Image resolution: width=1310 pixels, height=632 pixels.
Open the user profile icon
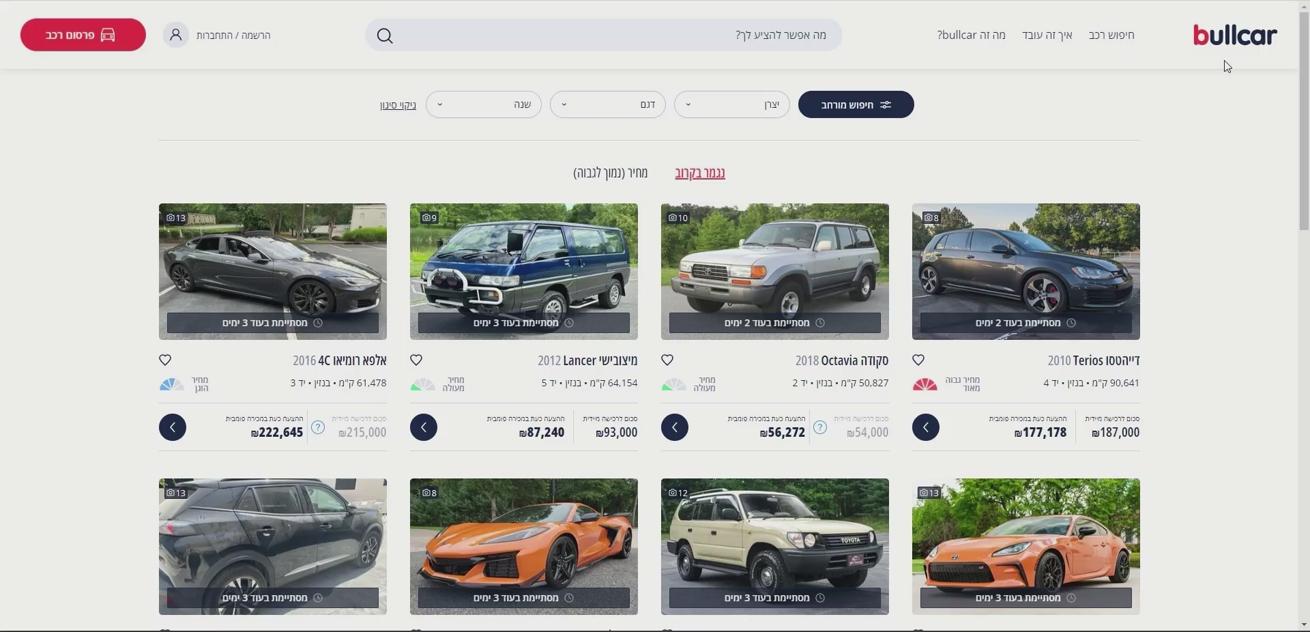click(x=176, y=35)
